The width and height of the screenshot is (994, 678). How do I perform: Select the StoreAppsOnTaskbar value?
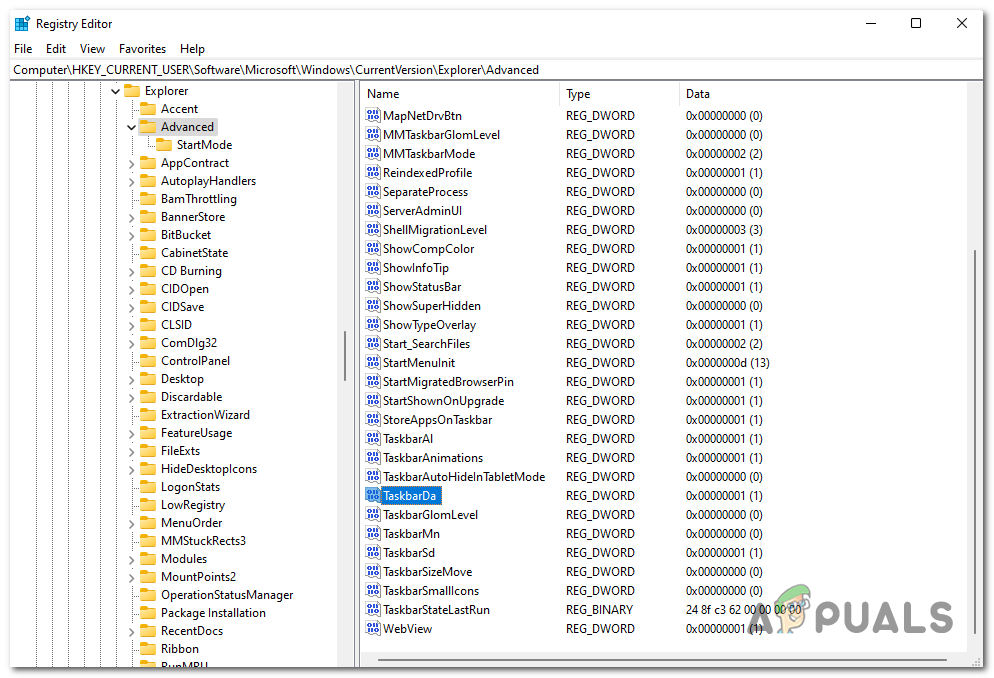click(x=437, y=419)
